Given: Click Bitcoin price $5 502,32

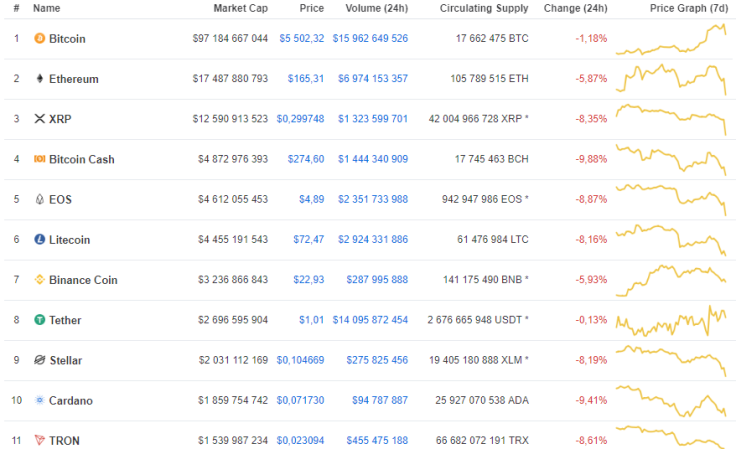Looking at the screenshot, I should (302, 38).
